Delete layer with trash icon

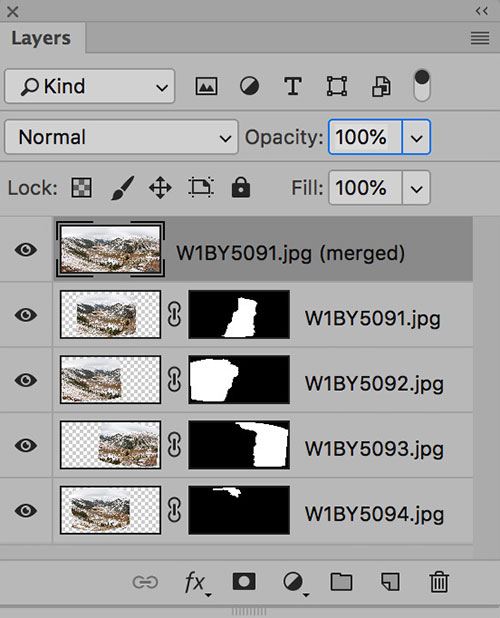pos(439,582)
